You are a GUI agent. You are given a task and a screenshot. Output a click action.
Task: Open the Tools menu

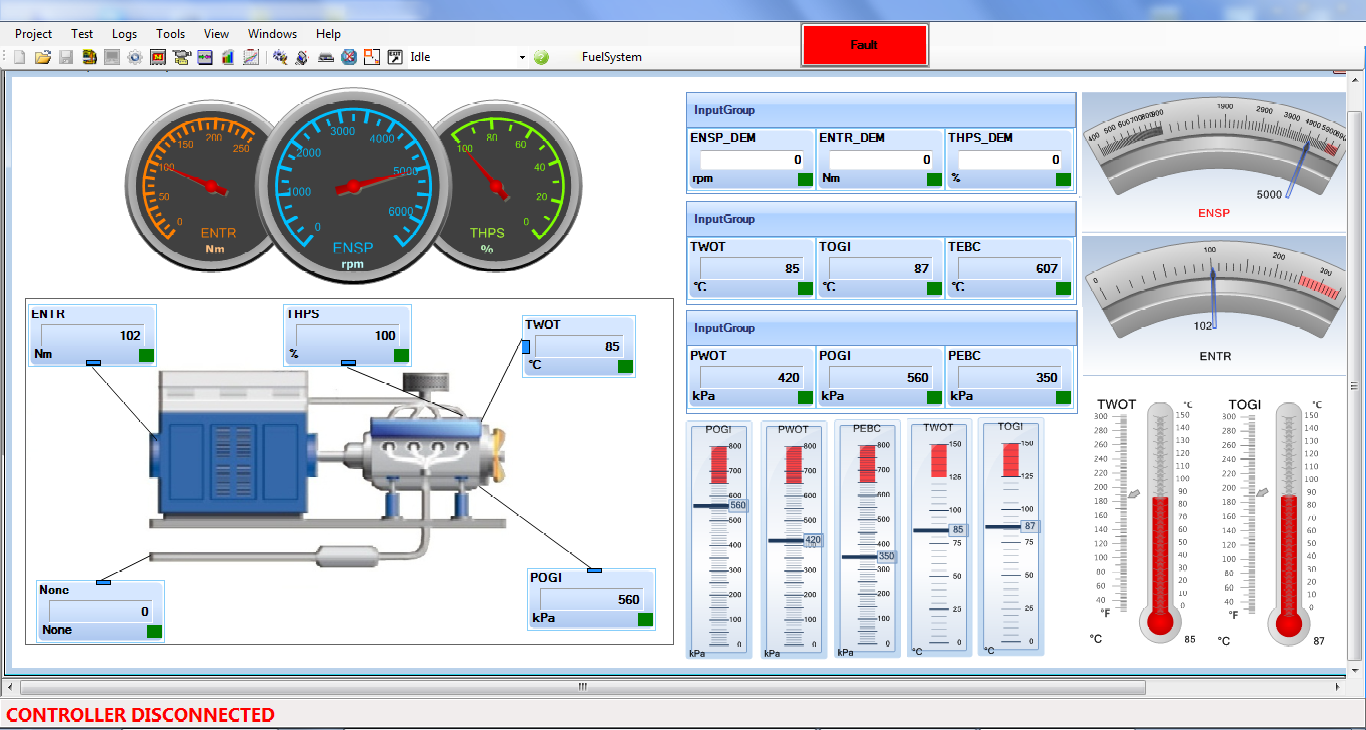[171, 34]
